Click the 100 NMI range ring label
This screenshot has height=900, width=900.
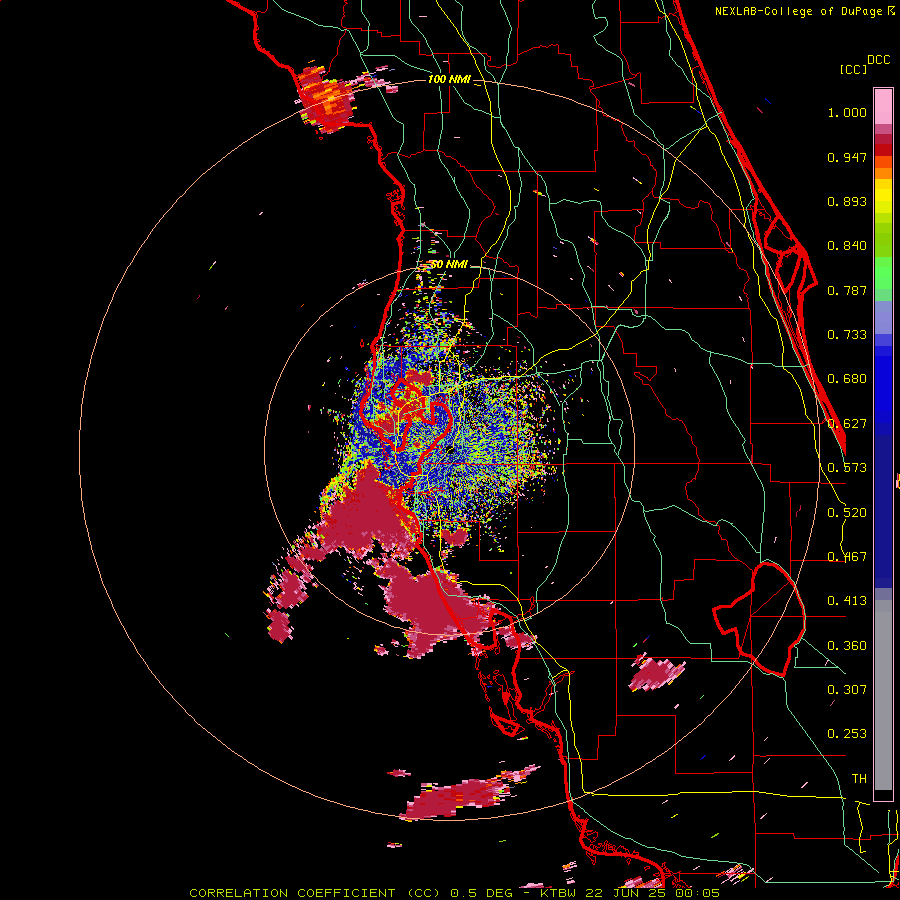(449, 79)
